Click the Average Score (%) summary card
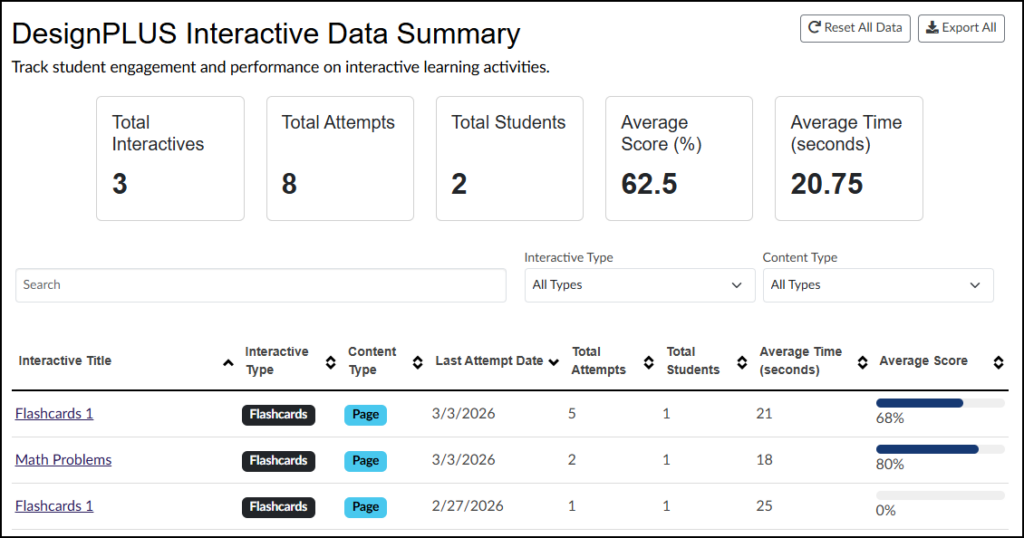1024x538 pixels. tap(679, 159)
